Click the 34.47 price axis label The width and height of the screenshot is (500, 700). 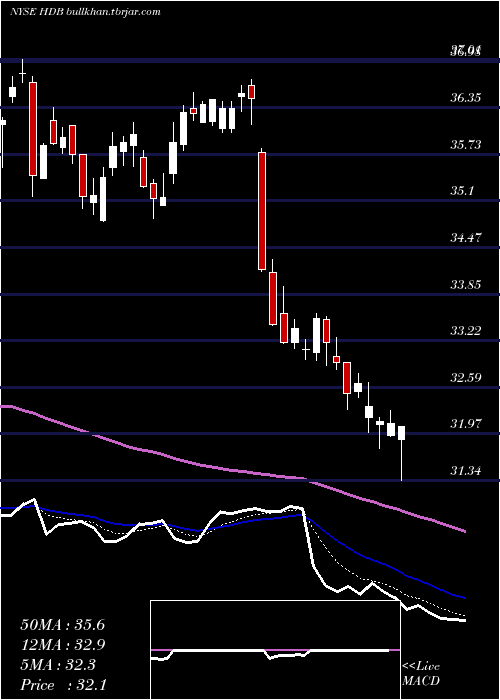coord(466,238)
